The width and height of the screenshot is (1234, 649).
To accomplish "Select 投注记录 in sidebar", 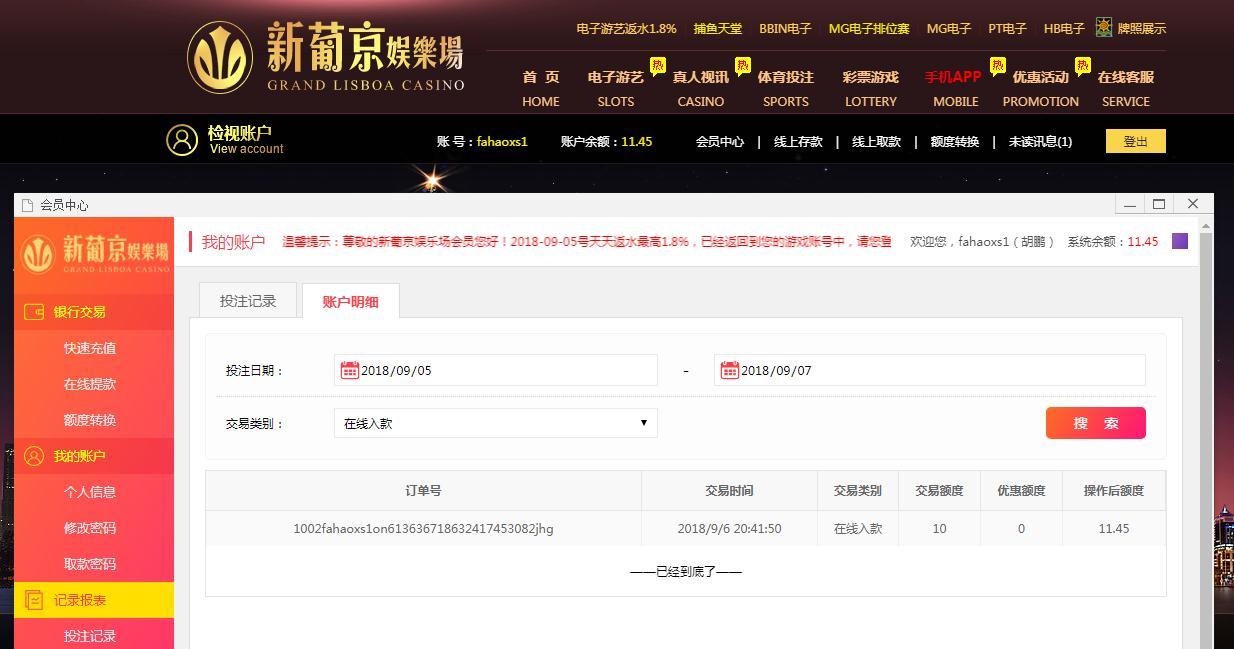I will click(x=90, y=636).
